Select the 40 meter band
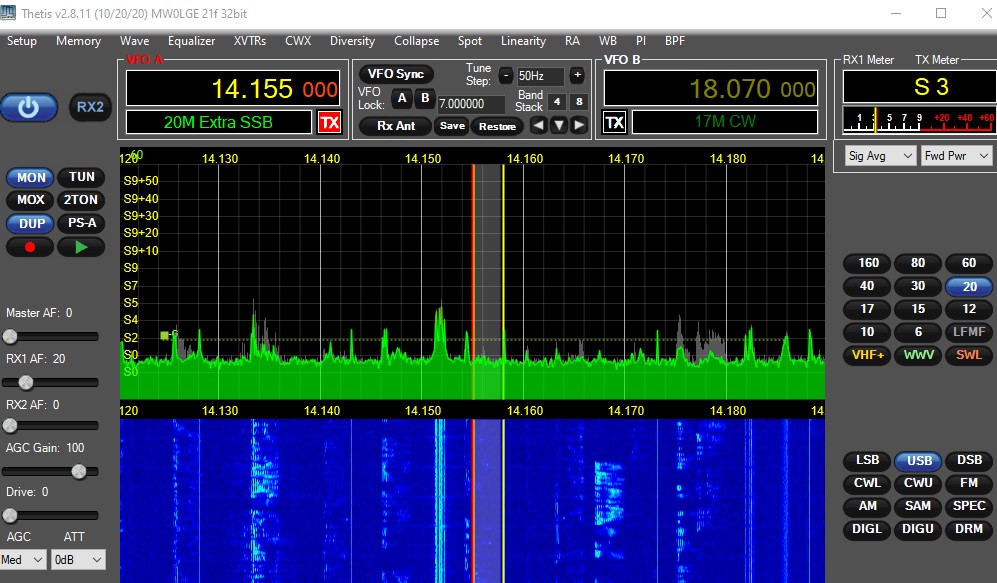 point(868,286)
